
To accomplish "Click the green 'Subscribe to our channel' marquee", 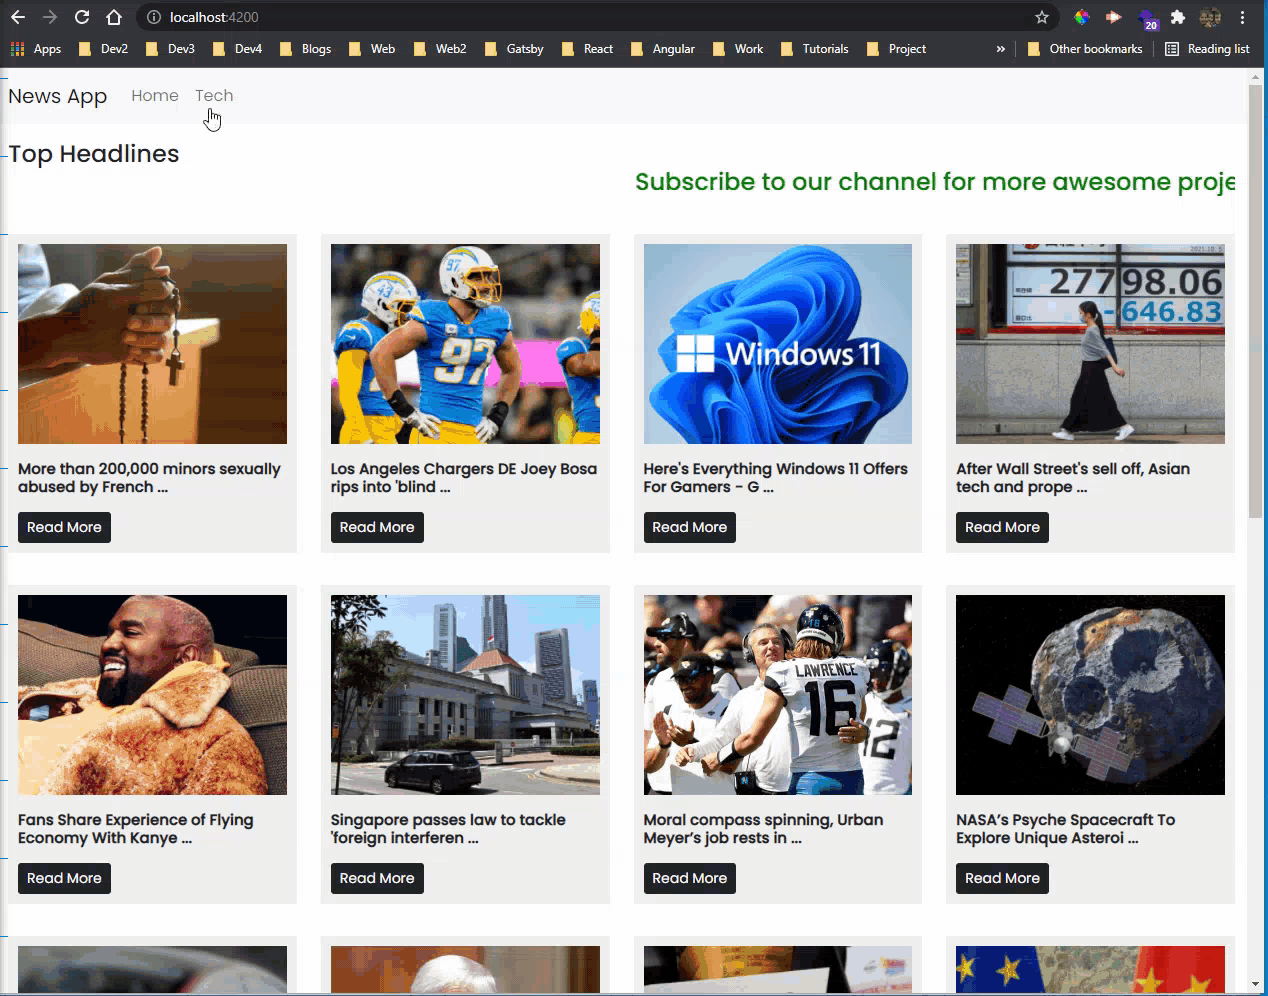I will tap(935, 182).
